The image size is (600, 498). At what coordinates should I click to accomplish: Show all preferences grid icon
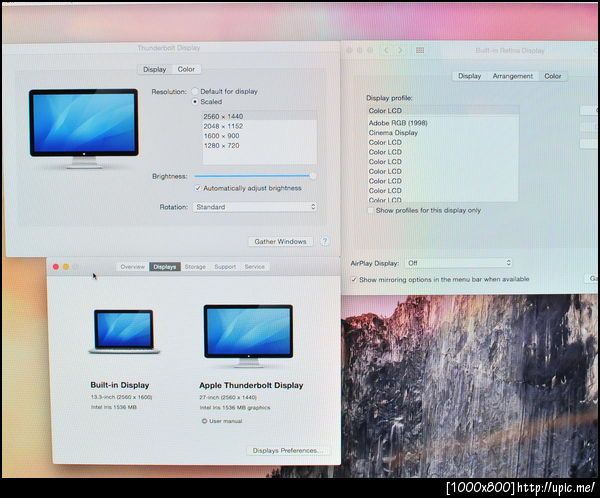point(420,51)
